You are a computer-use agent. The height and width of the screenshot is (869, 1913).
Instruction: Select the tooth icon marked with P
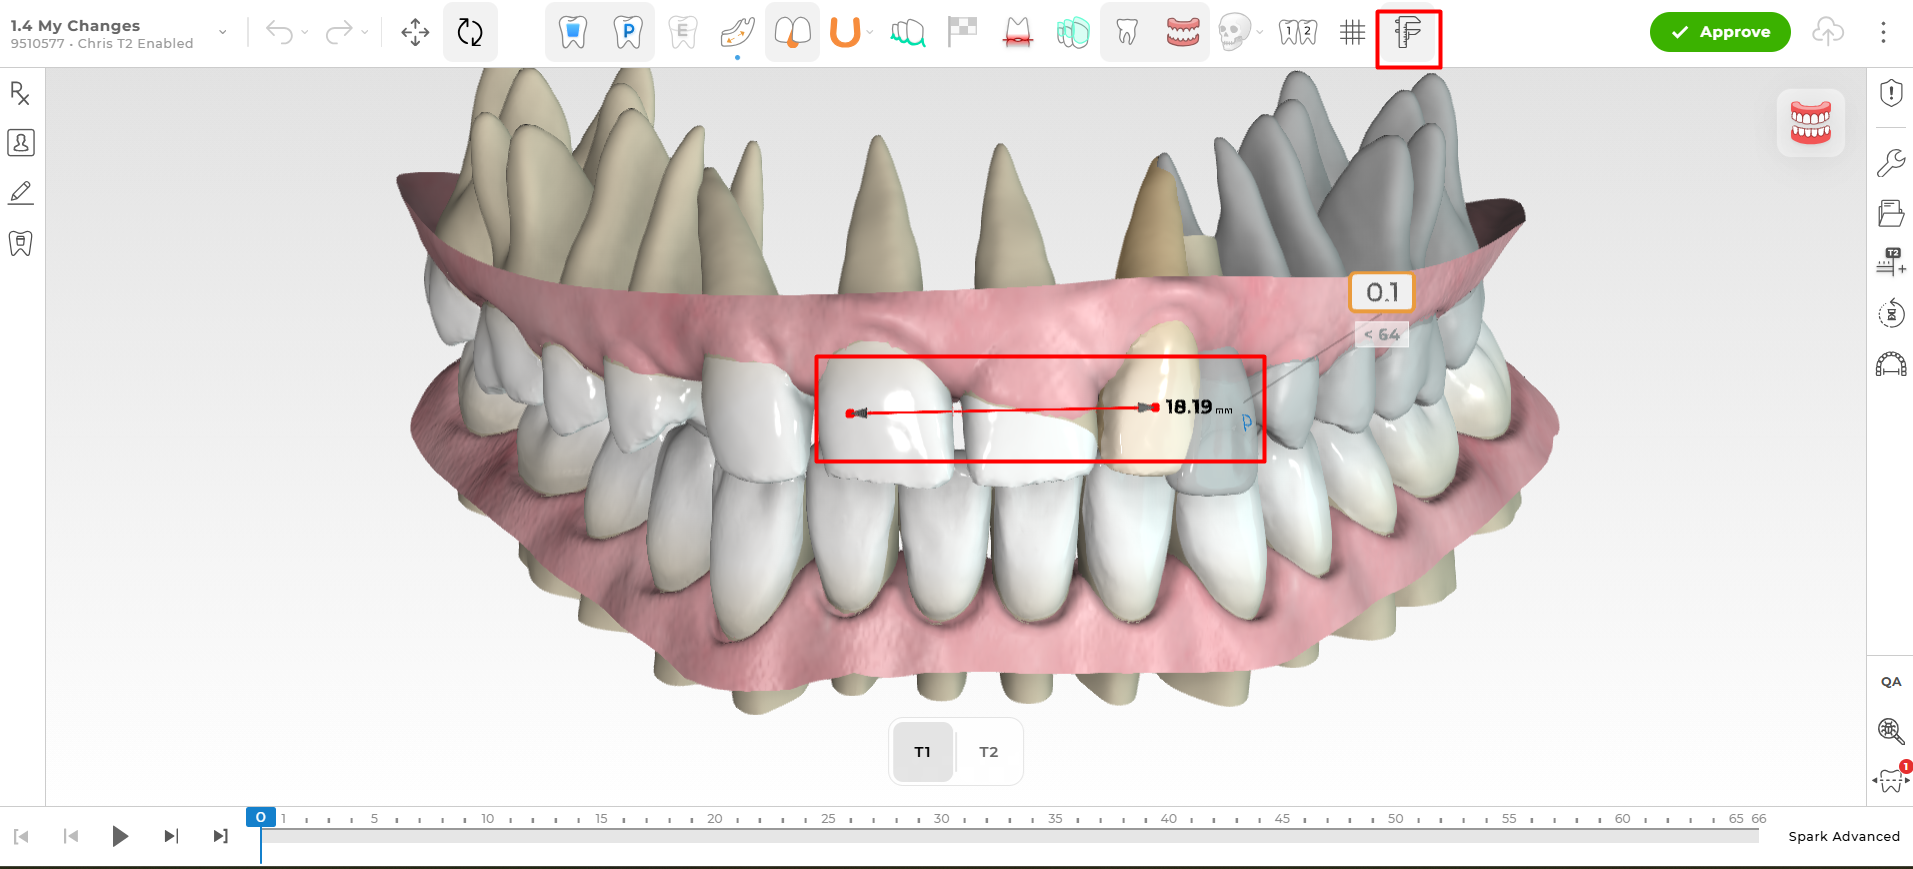point(628,33)
